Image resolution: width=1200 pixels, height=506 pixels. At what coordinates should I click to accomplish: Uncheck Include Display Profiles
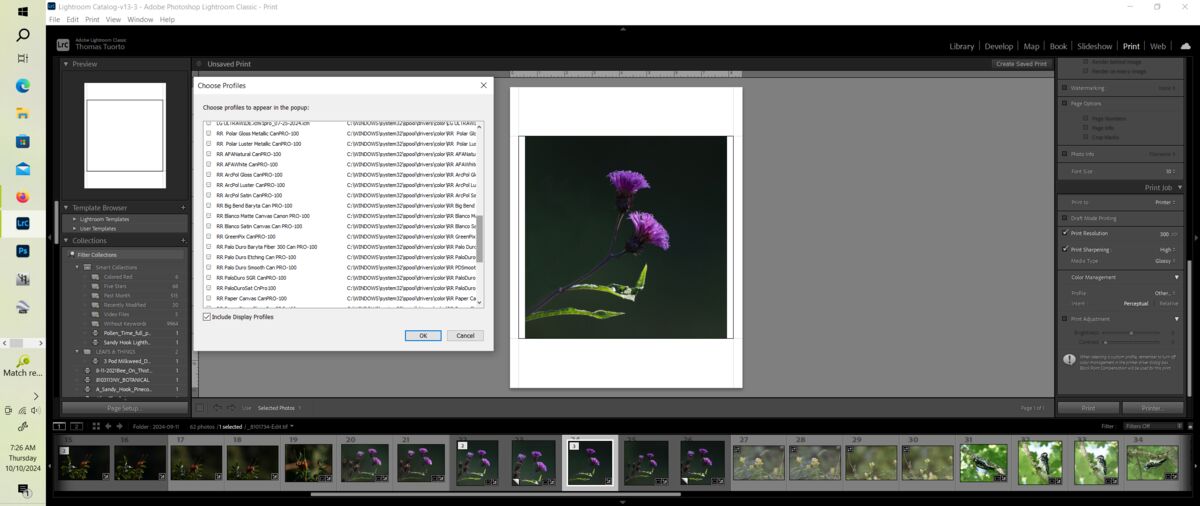pos(207,317)
